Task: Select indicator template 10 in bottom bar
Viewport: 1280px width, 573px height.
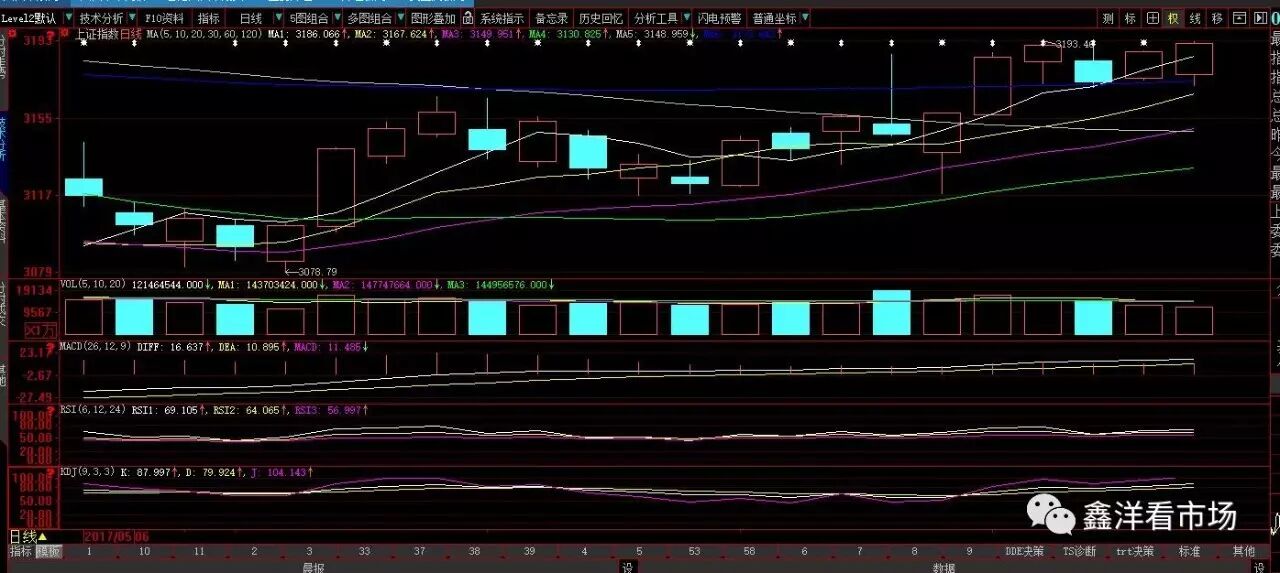Action: [x=145, y=551]
